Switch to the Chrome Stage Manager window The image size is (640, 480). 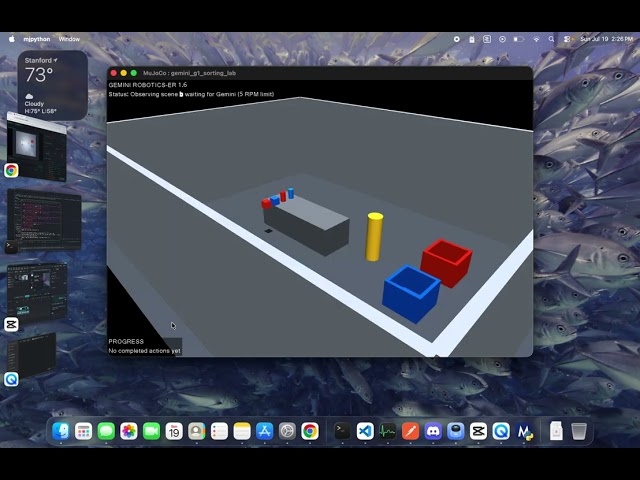(x=37, y=148)
